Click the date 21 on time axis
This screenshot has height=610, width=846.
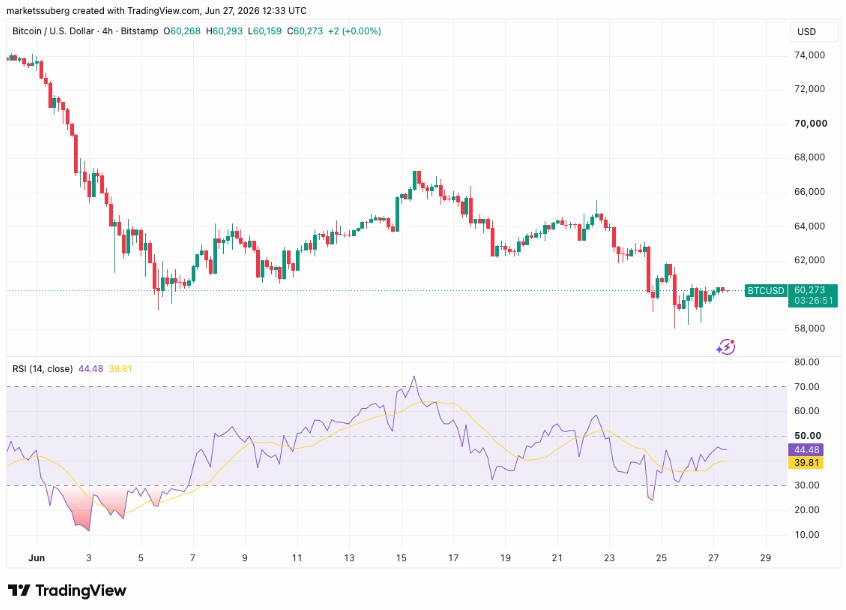click(x=557, y=558)
